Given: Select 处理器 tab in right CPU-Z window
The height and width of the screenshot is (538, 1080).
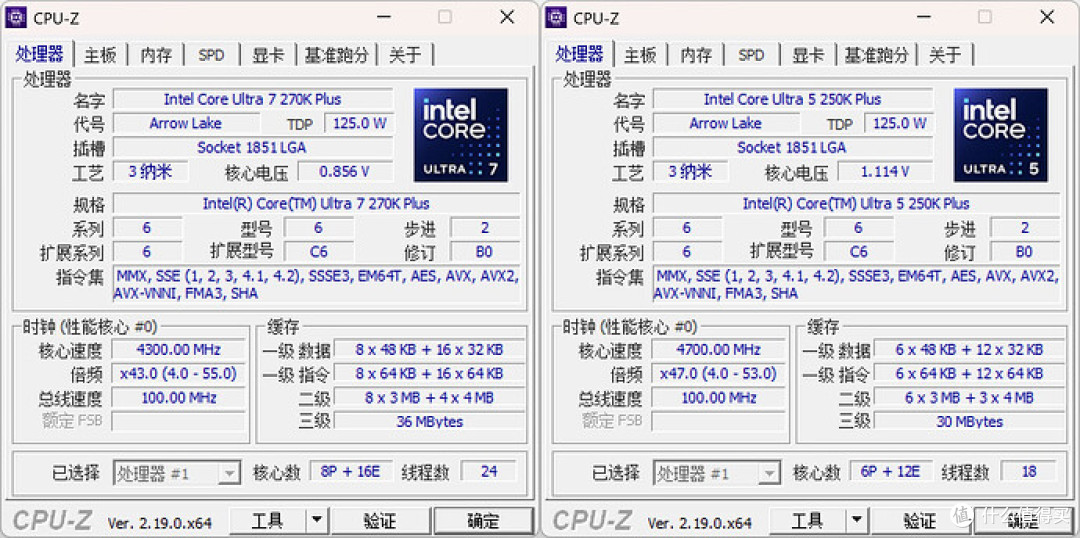Looking at the screenshot, I should [x=579, y=54].
